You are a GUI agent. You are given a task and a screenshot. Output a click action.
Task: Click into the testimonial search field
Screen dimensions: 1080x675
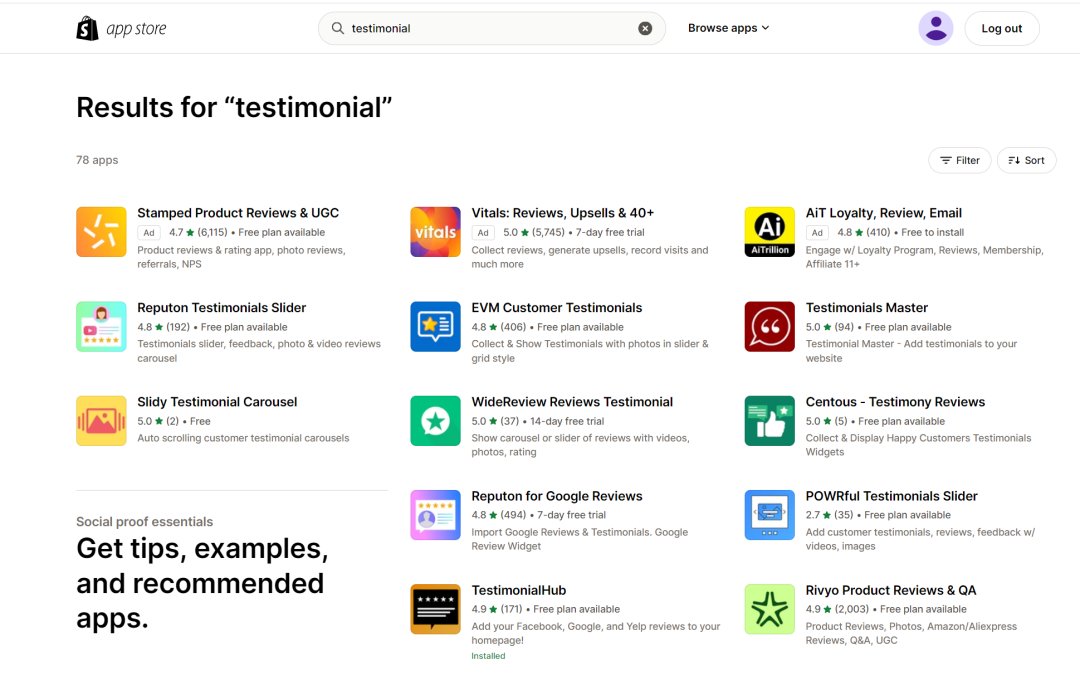point(492,28)
